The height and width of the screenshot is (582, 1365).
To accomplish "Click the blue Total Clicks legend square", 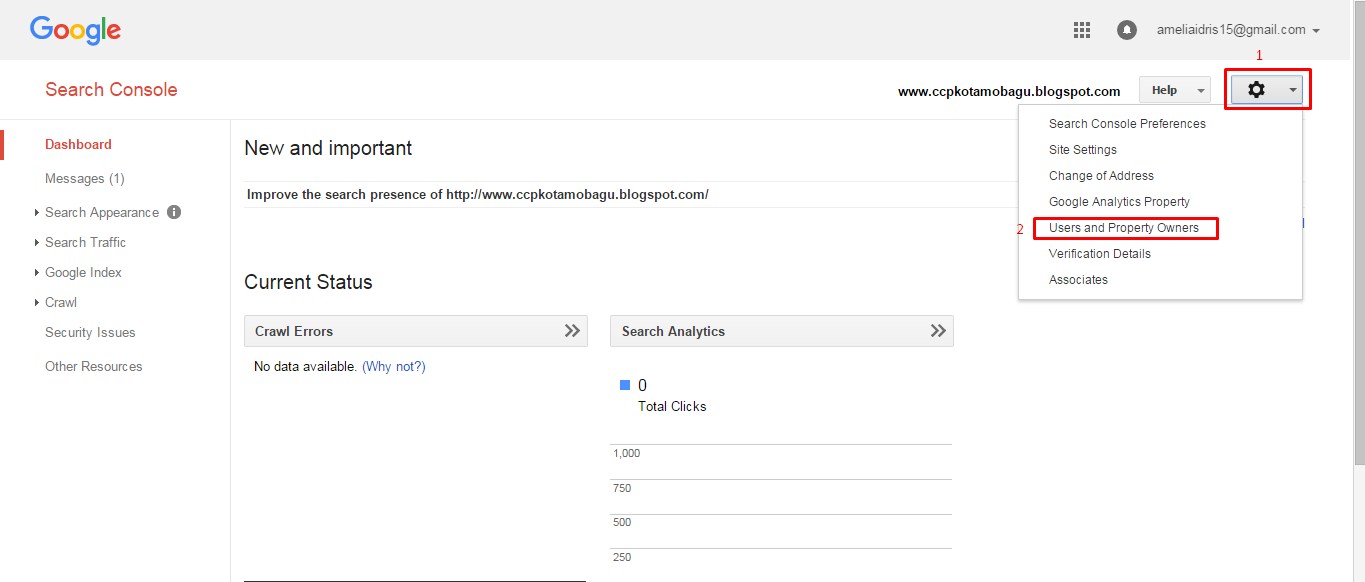I will (625, 385).
